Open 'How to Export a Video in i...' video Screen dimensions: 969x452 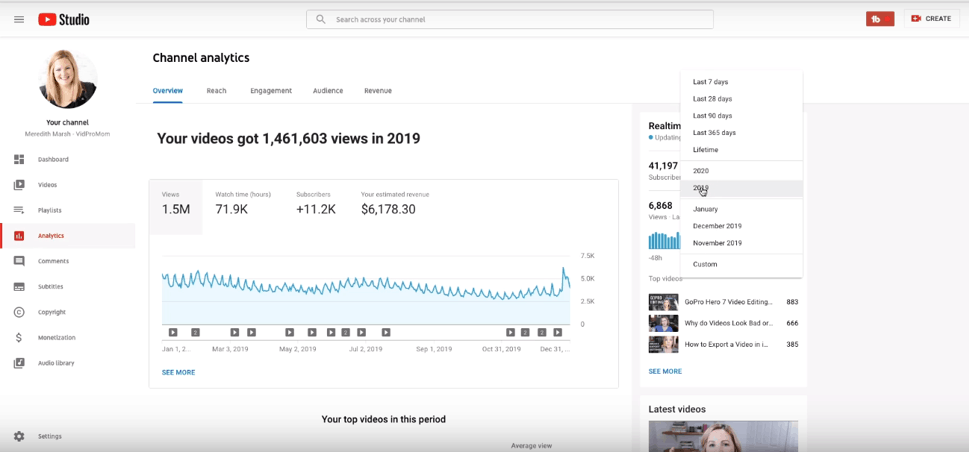pyautogui.click(x=726, y=344)
